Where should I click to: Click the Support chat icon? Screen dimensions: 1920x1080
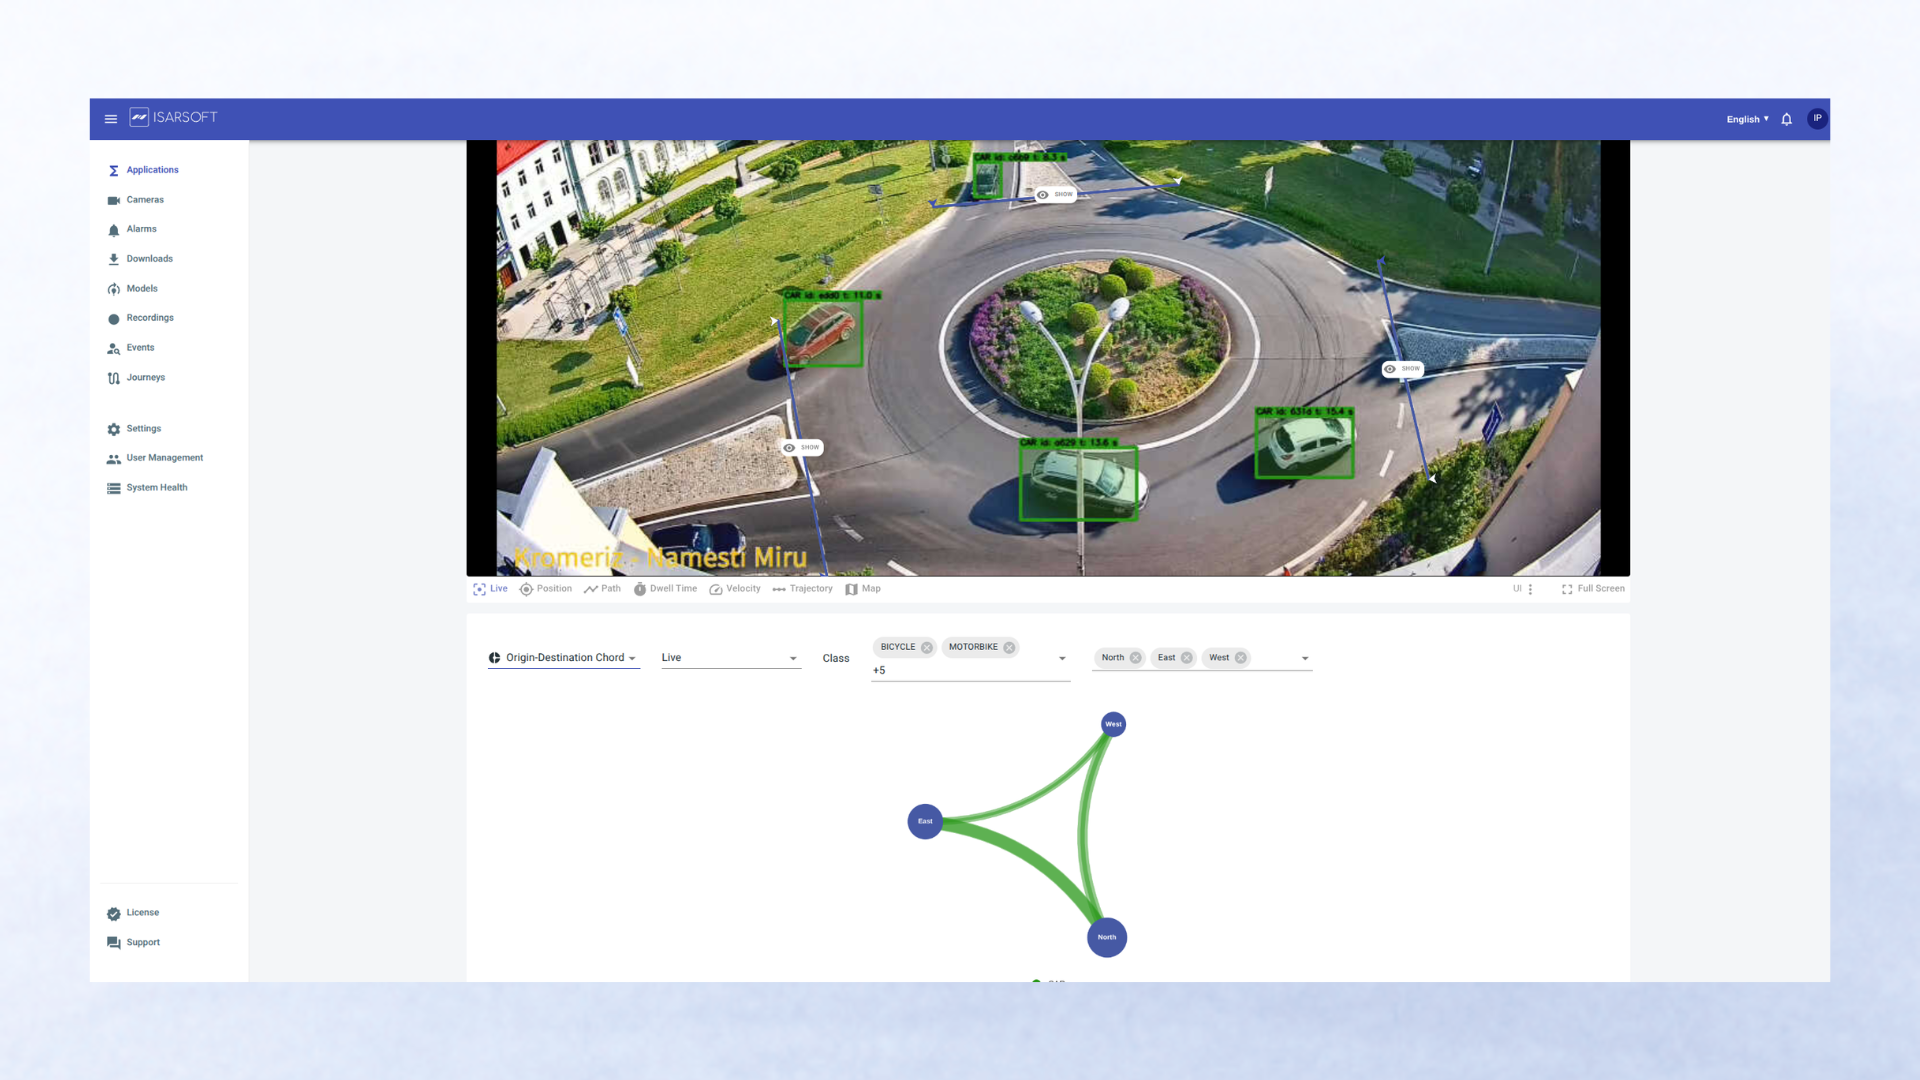click(x=114, y=943)
